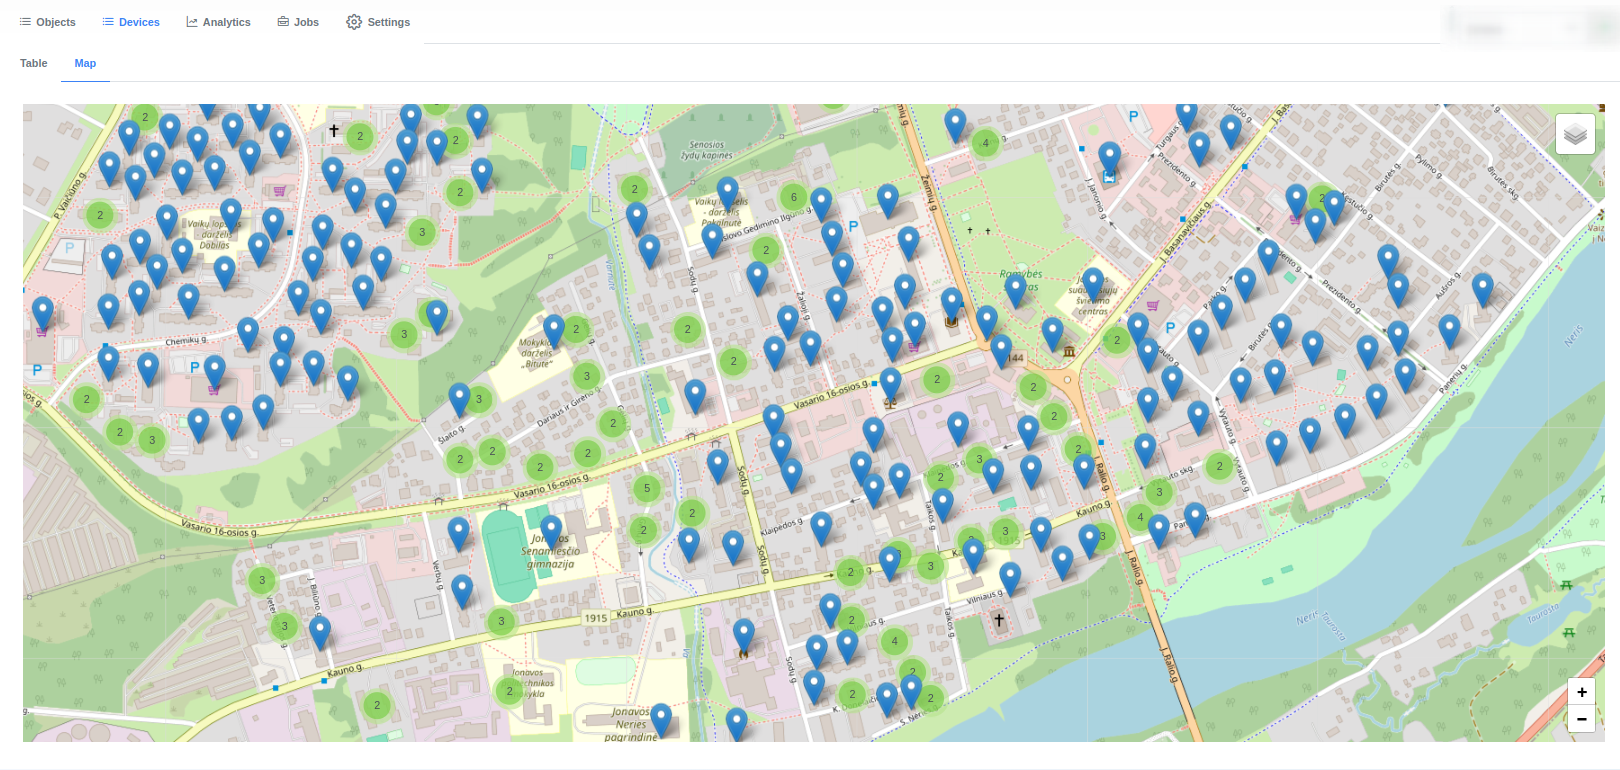
Task: Zoom out with the minus button
Action: coord(1582,719)
